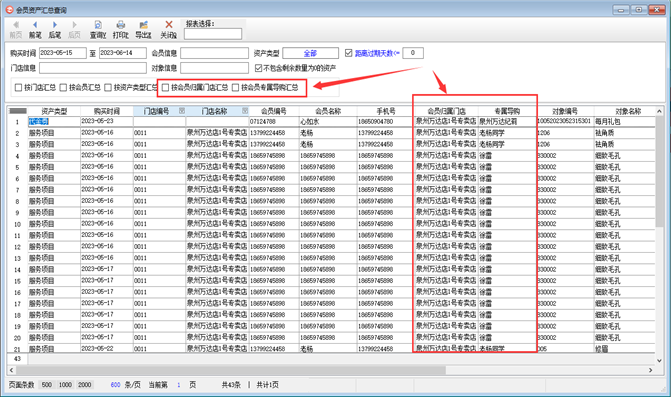The width and height of the screenshot is (671, 397).
Task: Open 报表选择 dropdown box
Action: 213,34
